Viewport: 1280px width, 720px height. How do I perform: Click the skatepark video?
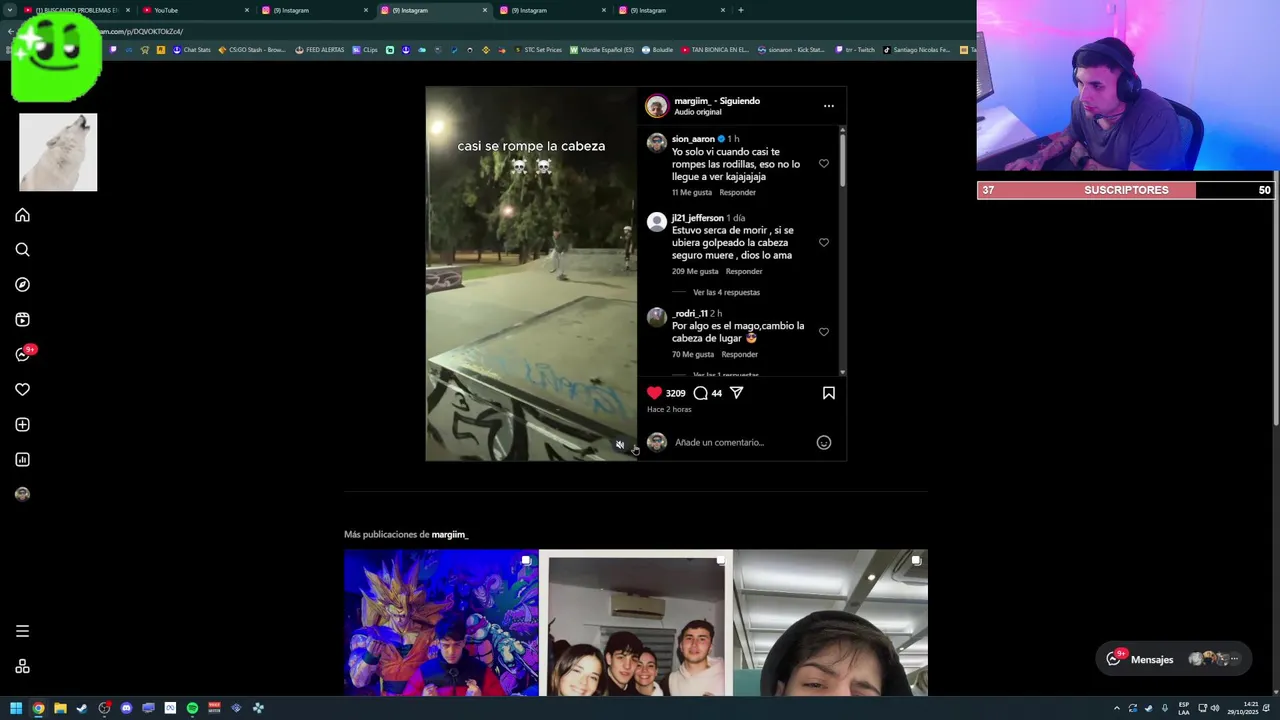(x=531, y=273)
